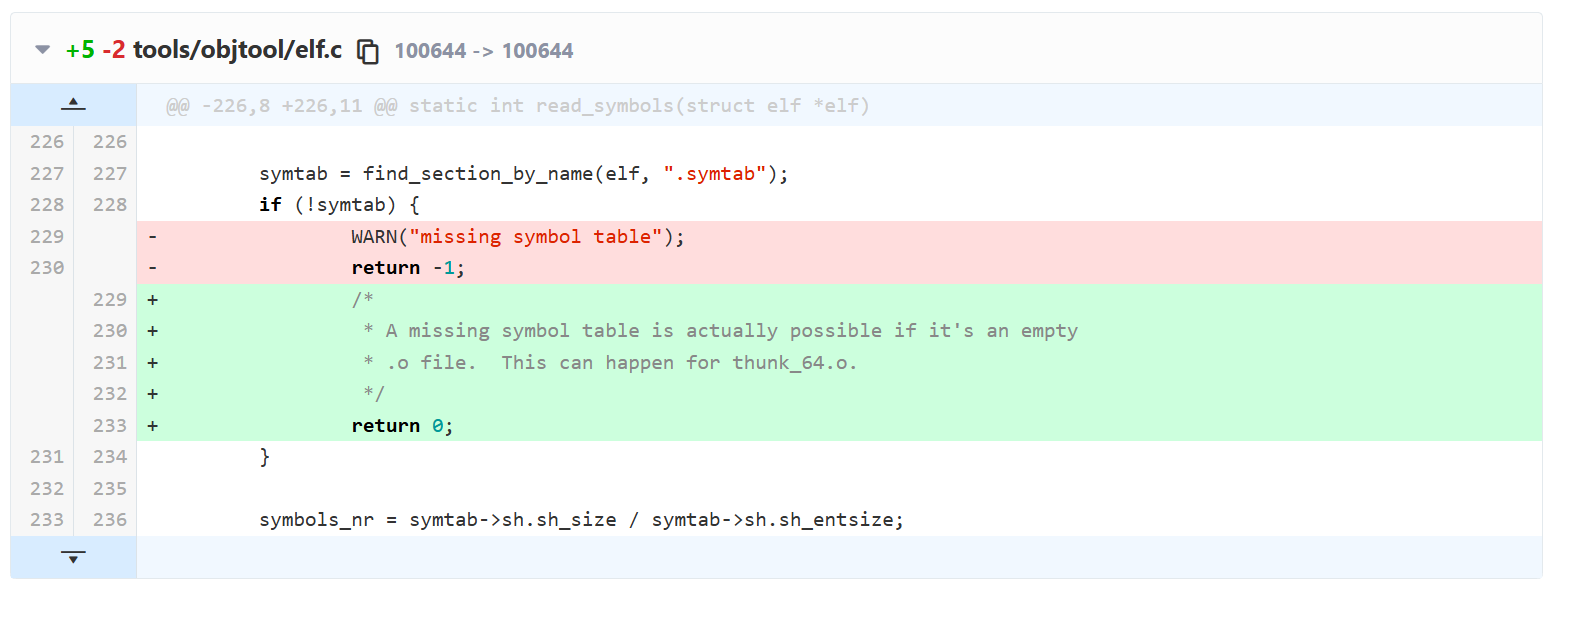
Task: Open the tools/objtool/elf.c file name
Action: click(x=237, y=50)
